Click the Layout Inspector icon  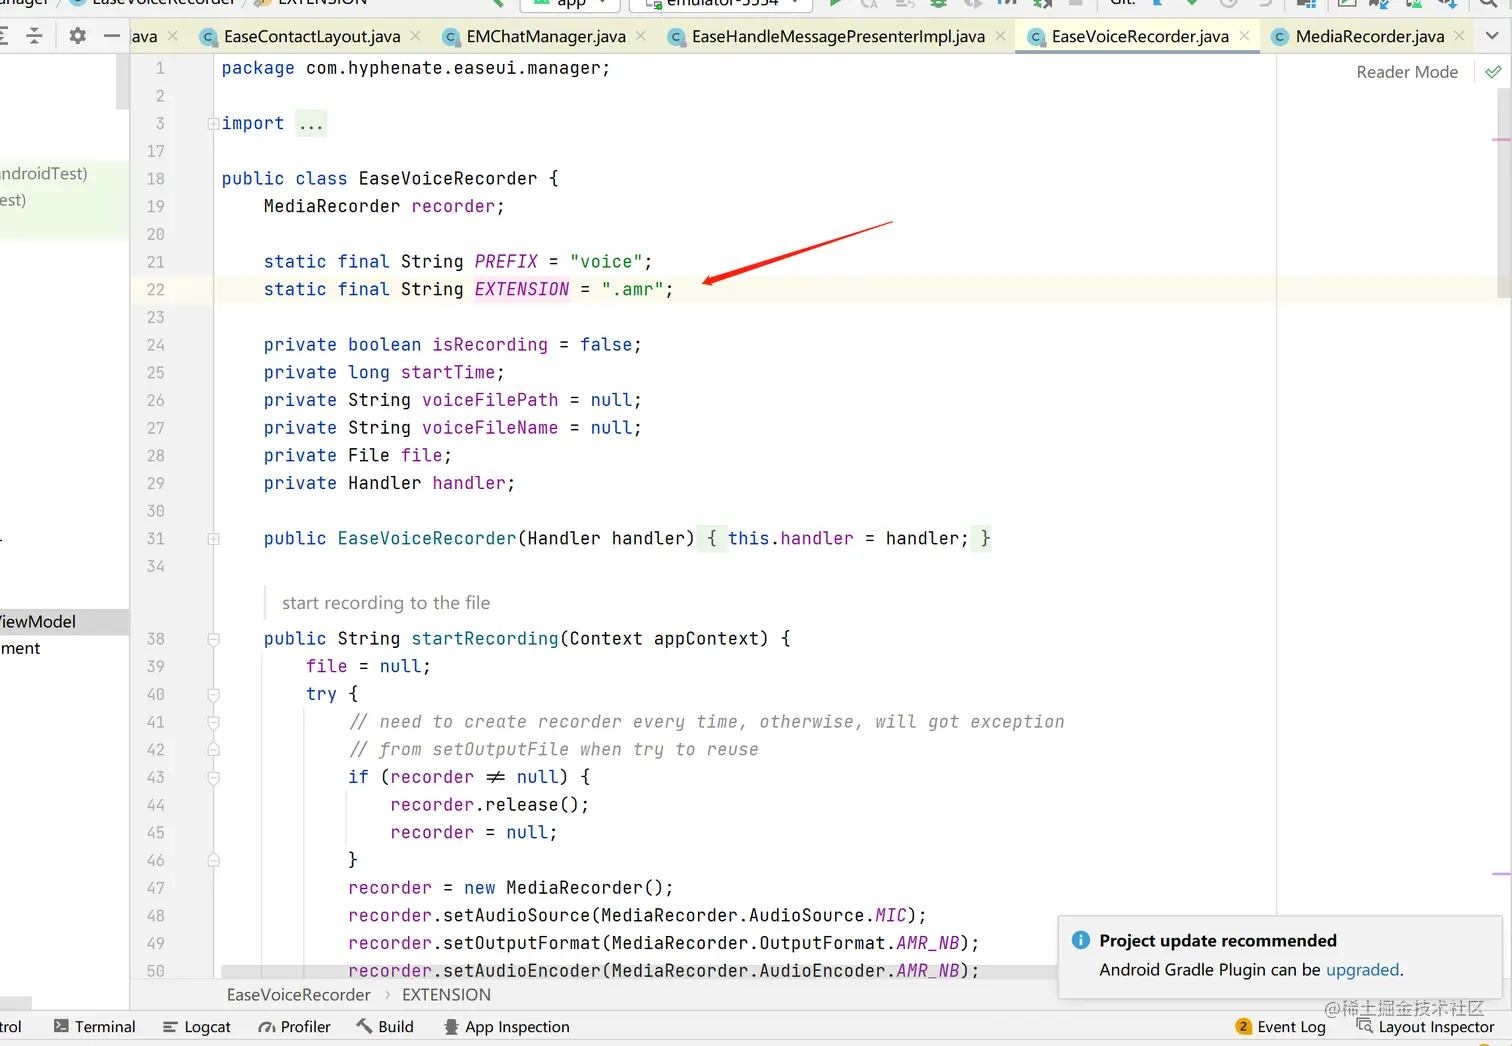pos(1364,1026)
